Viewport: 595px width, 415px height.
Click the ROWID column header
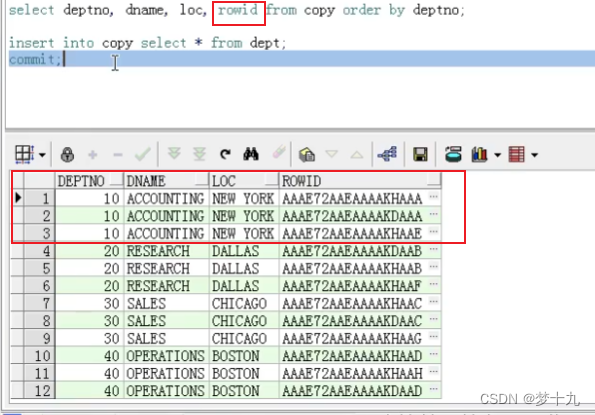point(360,181)
